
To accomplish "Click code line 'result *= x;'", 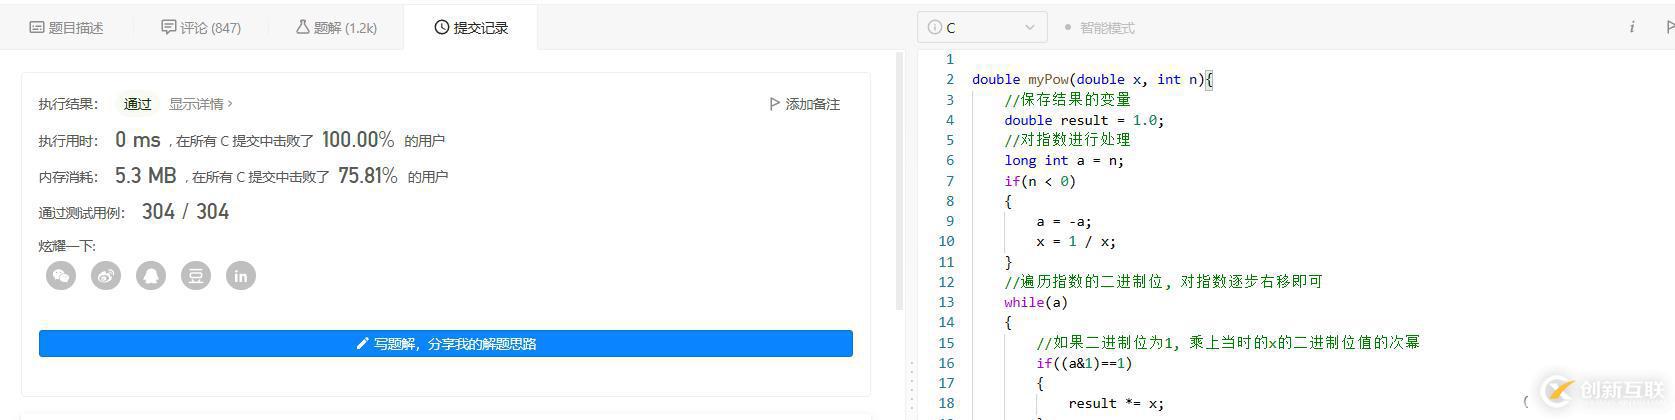I will pyautogui.click(x=1116, y=403).
